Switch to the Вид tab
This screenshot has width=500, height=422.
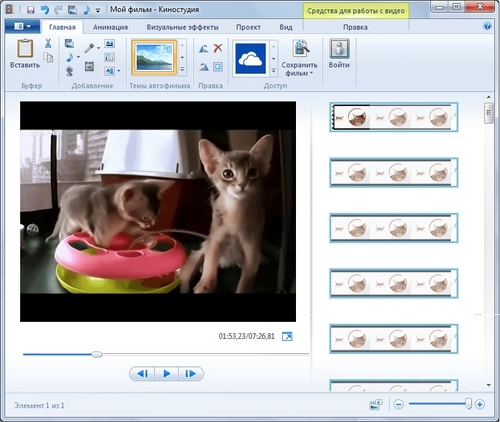coord(286,27)
